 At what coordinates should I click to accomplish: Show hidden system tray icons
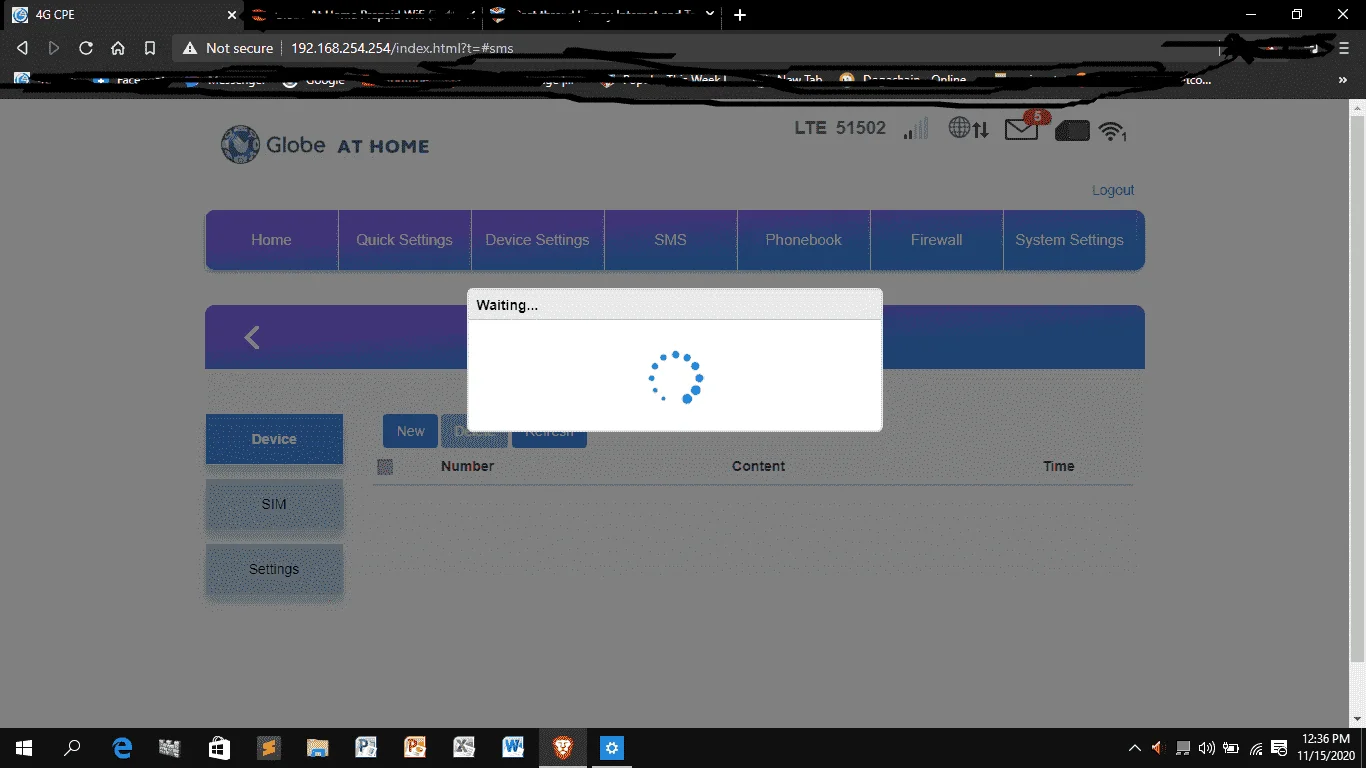tap(1134, 748)
